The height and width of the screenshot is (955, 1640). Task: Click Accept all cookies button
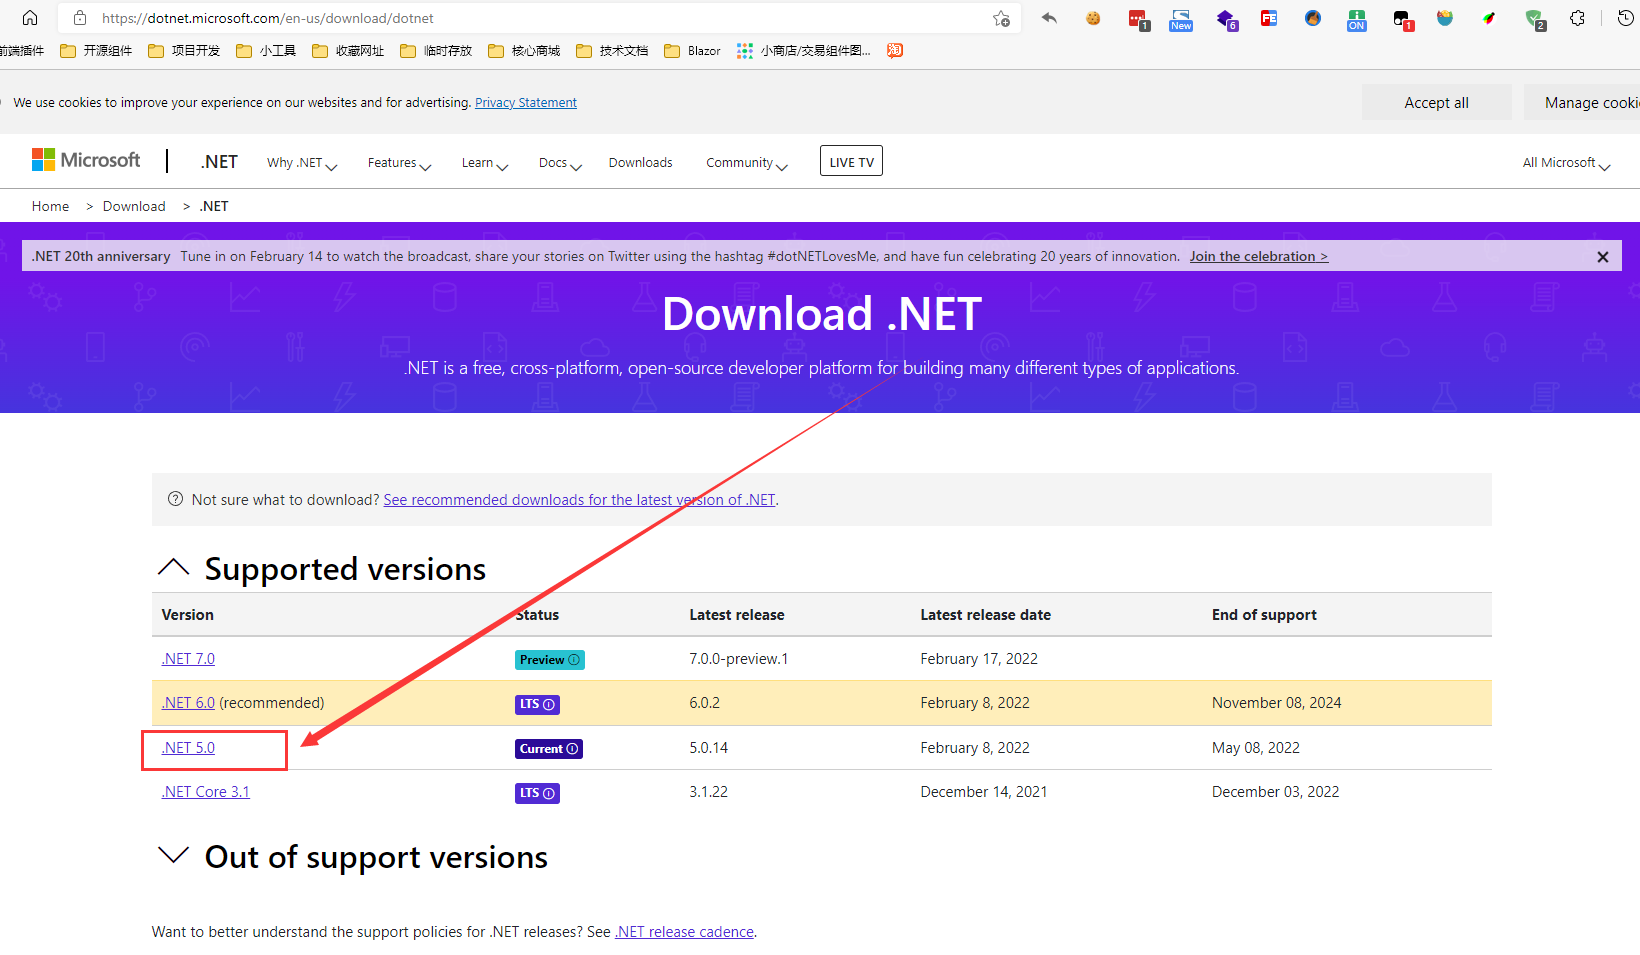(x=1436, y=102)
